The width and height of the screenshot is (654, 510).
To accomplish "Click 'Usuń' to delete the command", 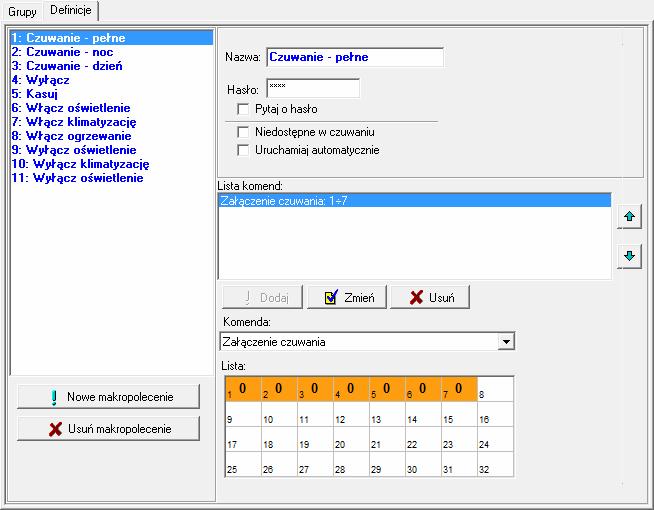I will tap(430, 297).
